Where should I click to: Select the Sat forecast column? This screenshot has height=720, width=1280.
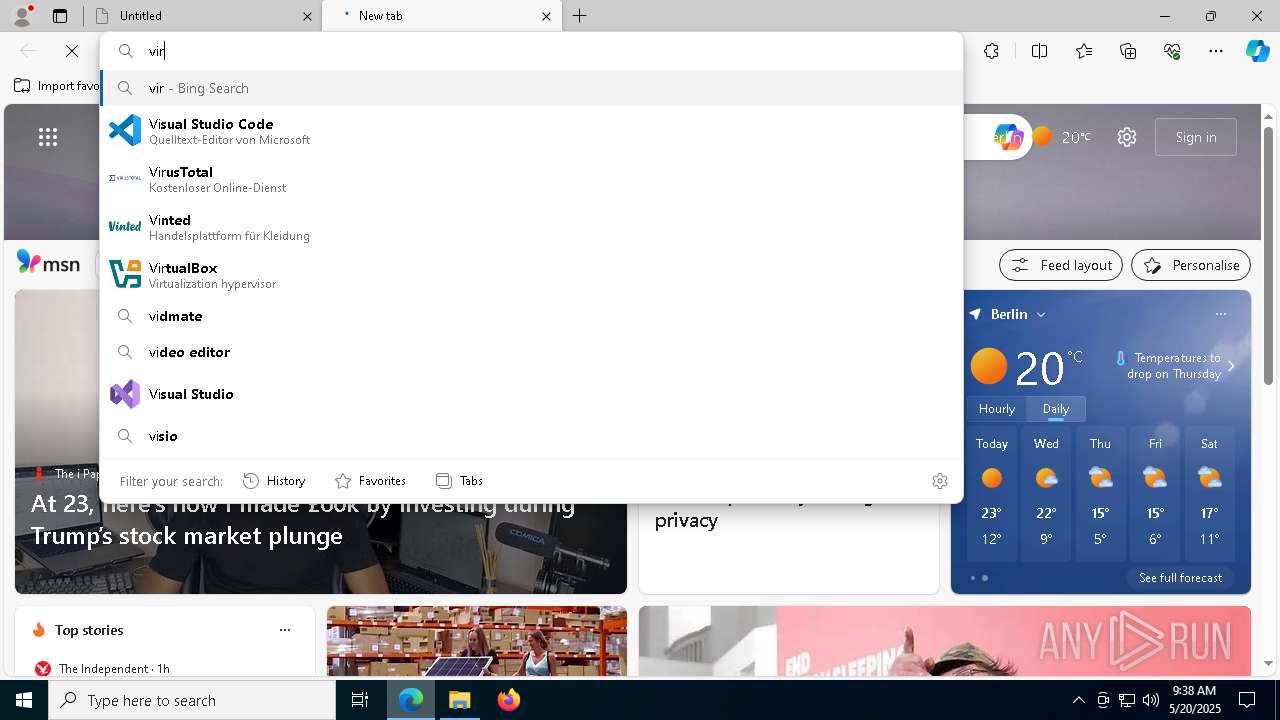coord(1209,495)
